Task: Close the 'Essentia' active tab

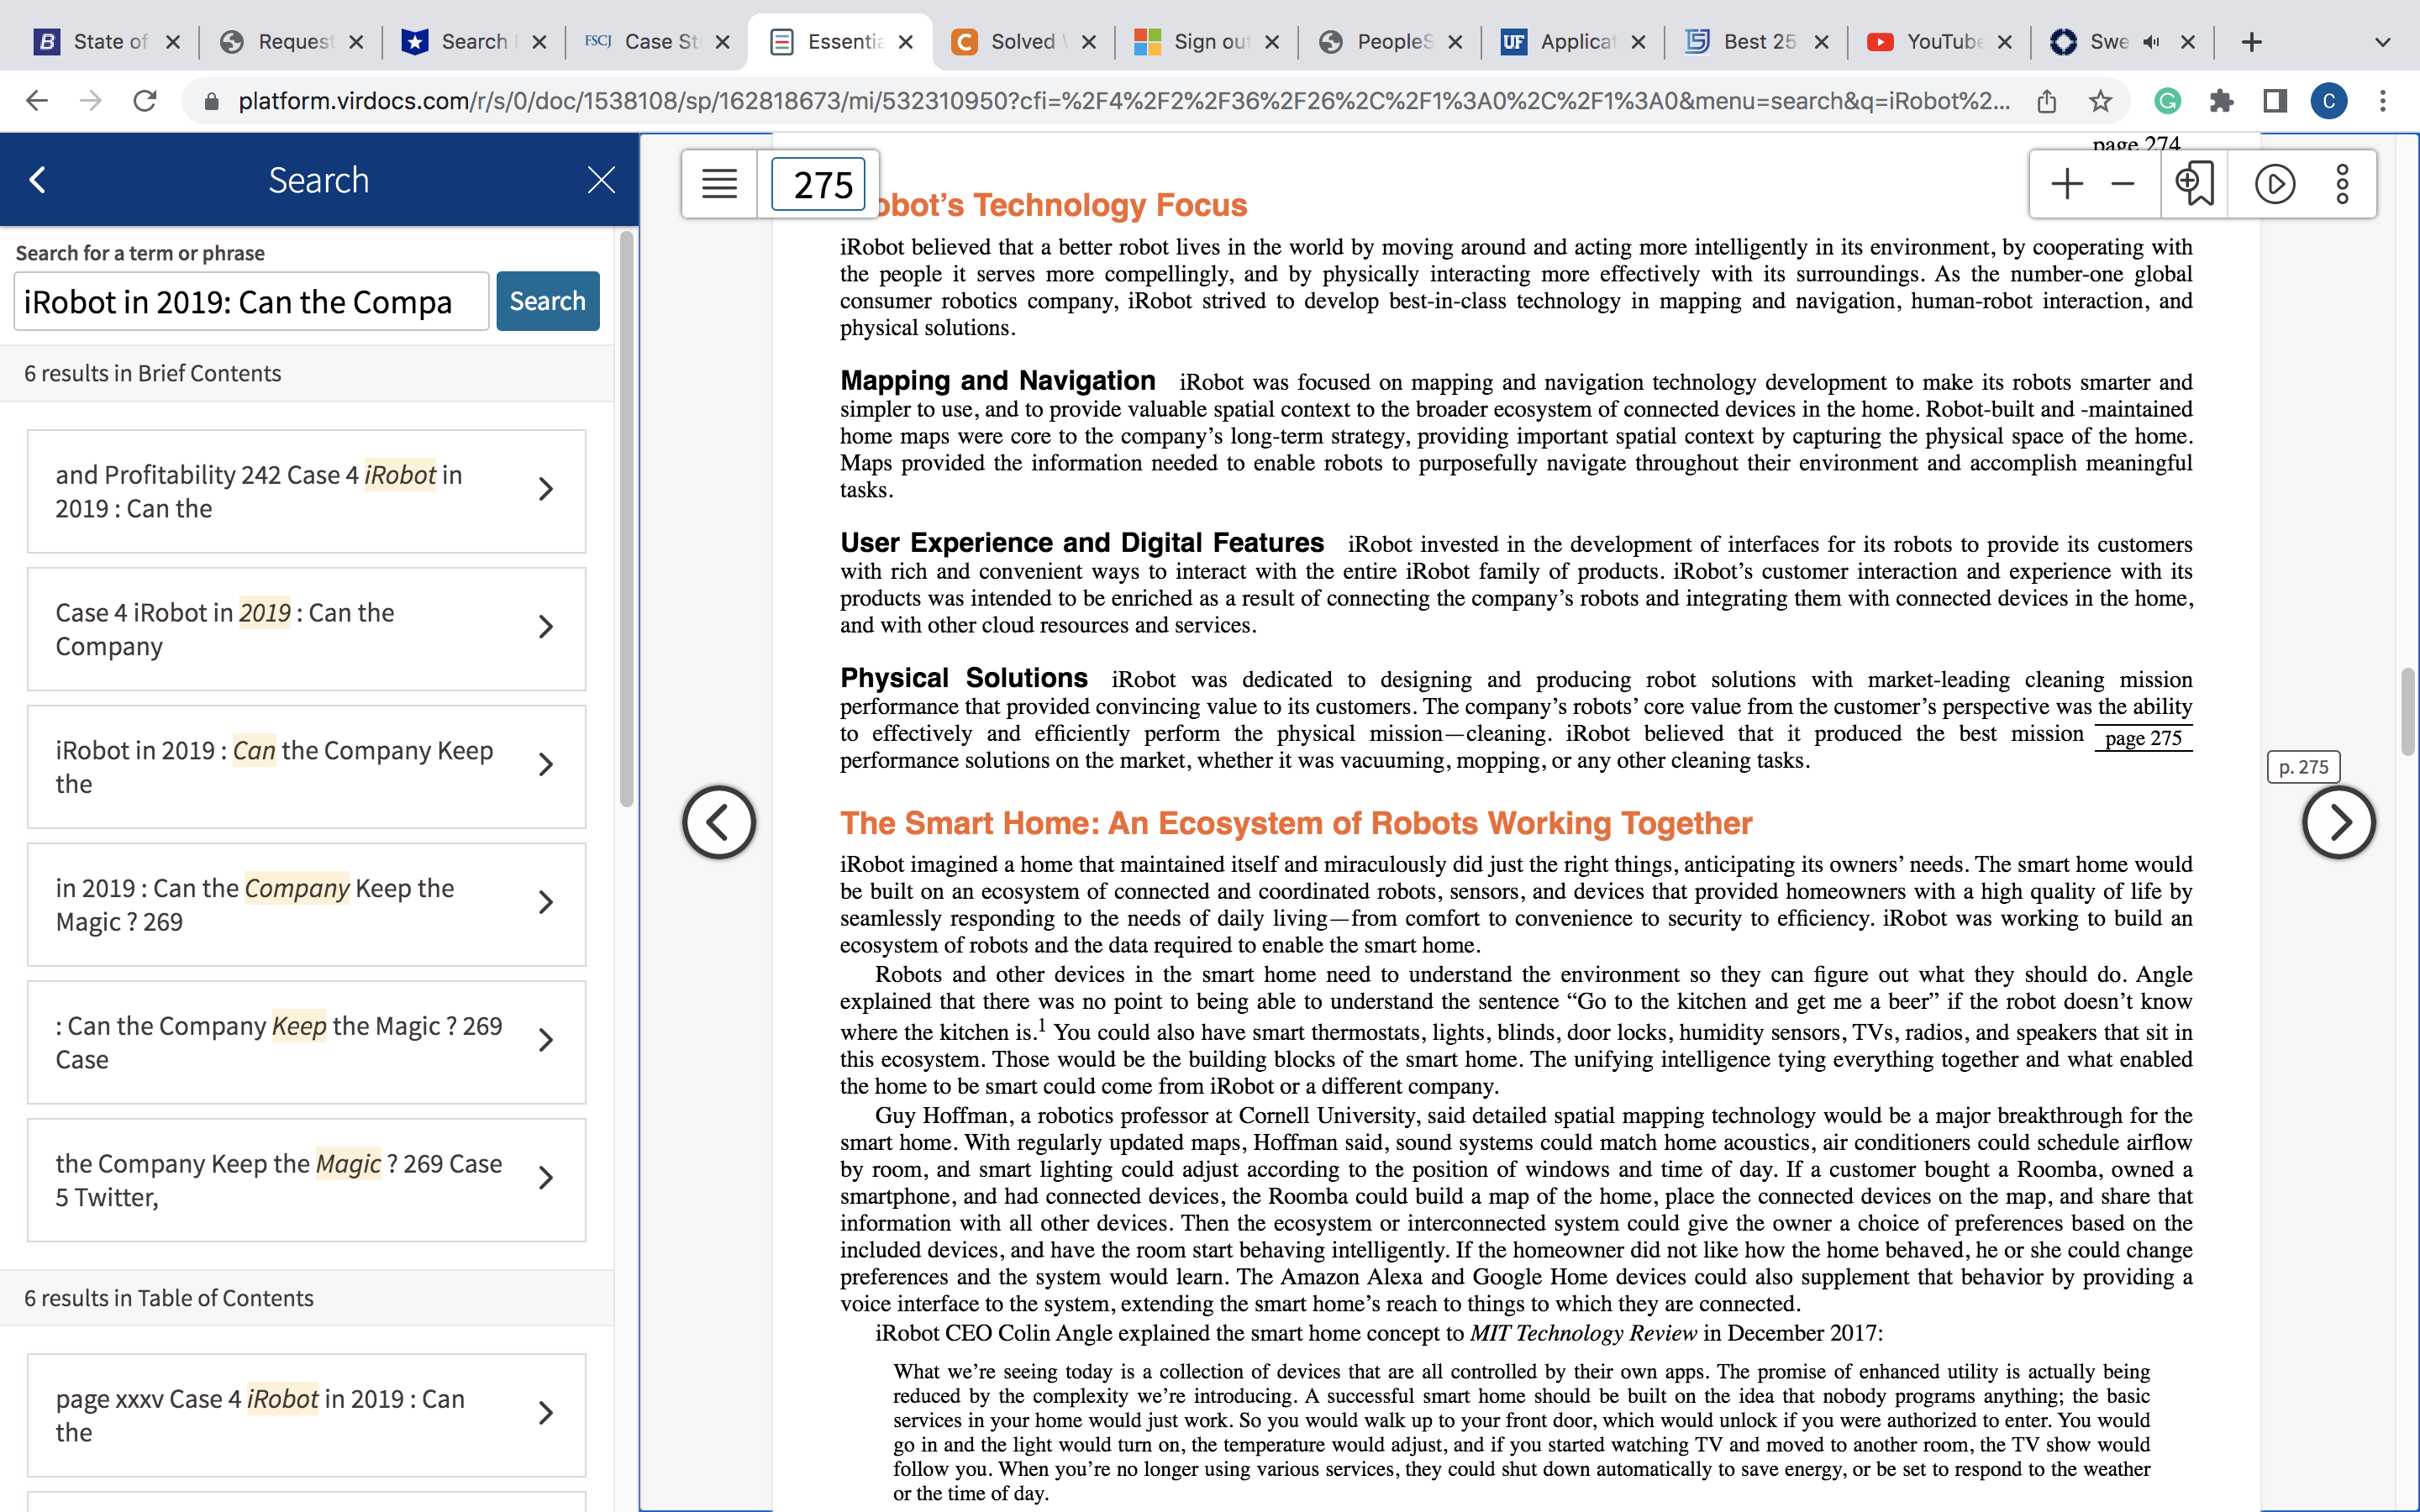Action: pos(906,42)
